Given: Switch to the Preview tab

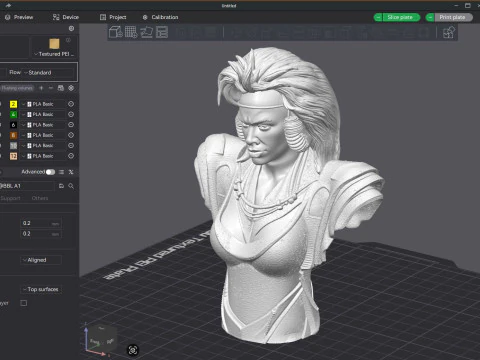Looking at the screenshot, I should coord(19,17).
